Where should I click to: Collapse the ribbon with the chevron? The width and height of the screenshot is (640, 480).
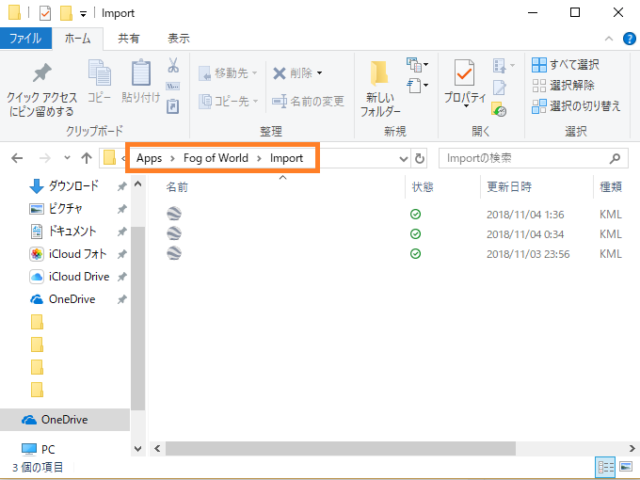pyautogui.click(x=607, y=38)
